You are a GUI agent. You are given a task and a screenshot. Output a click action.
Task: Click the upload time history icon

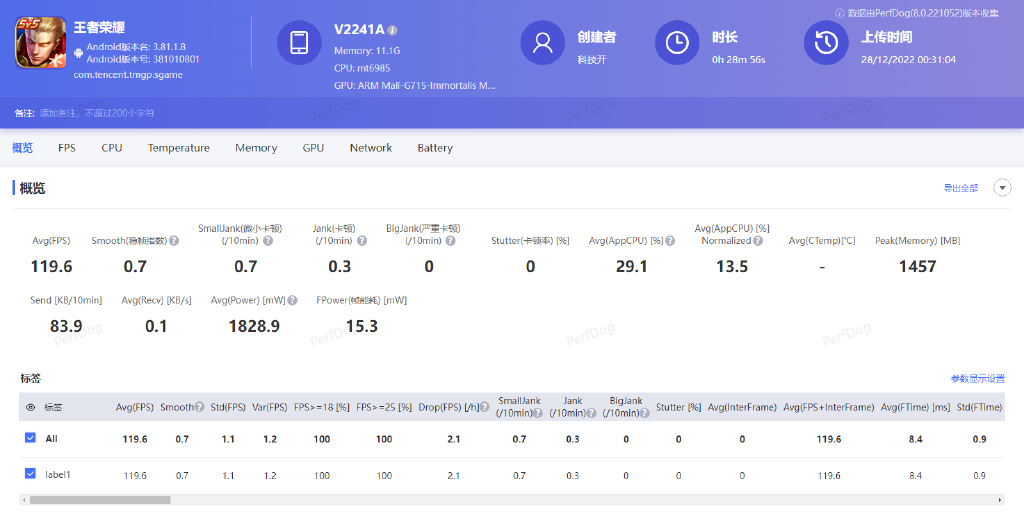click(x=825, y=42)
